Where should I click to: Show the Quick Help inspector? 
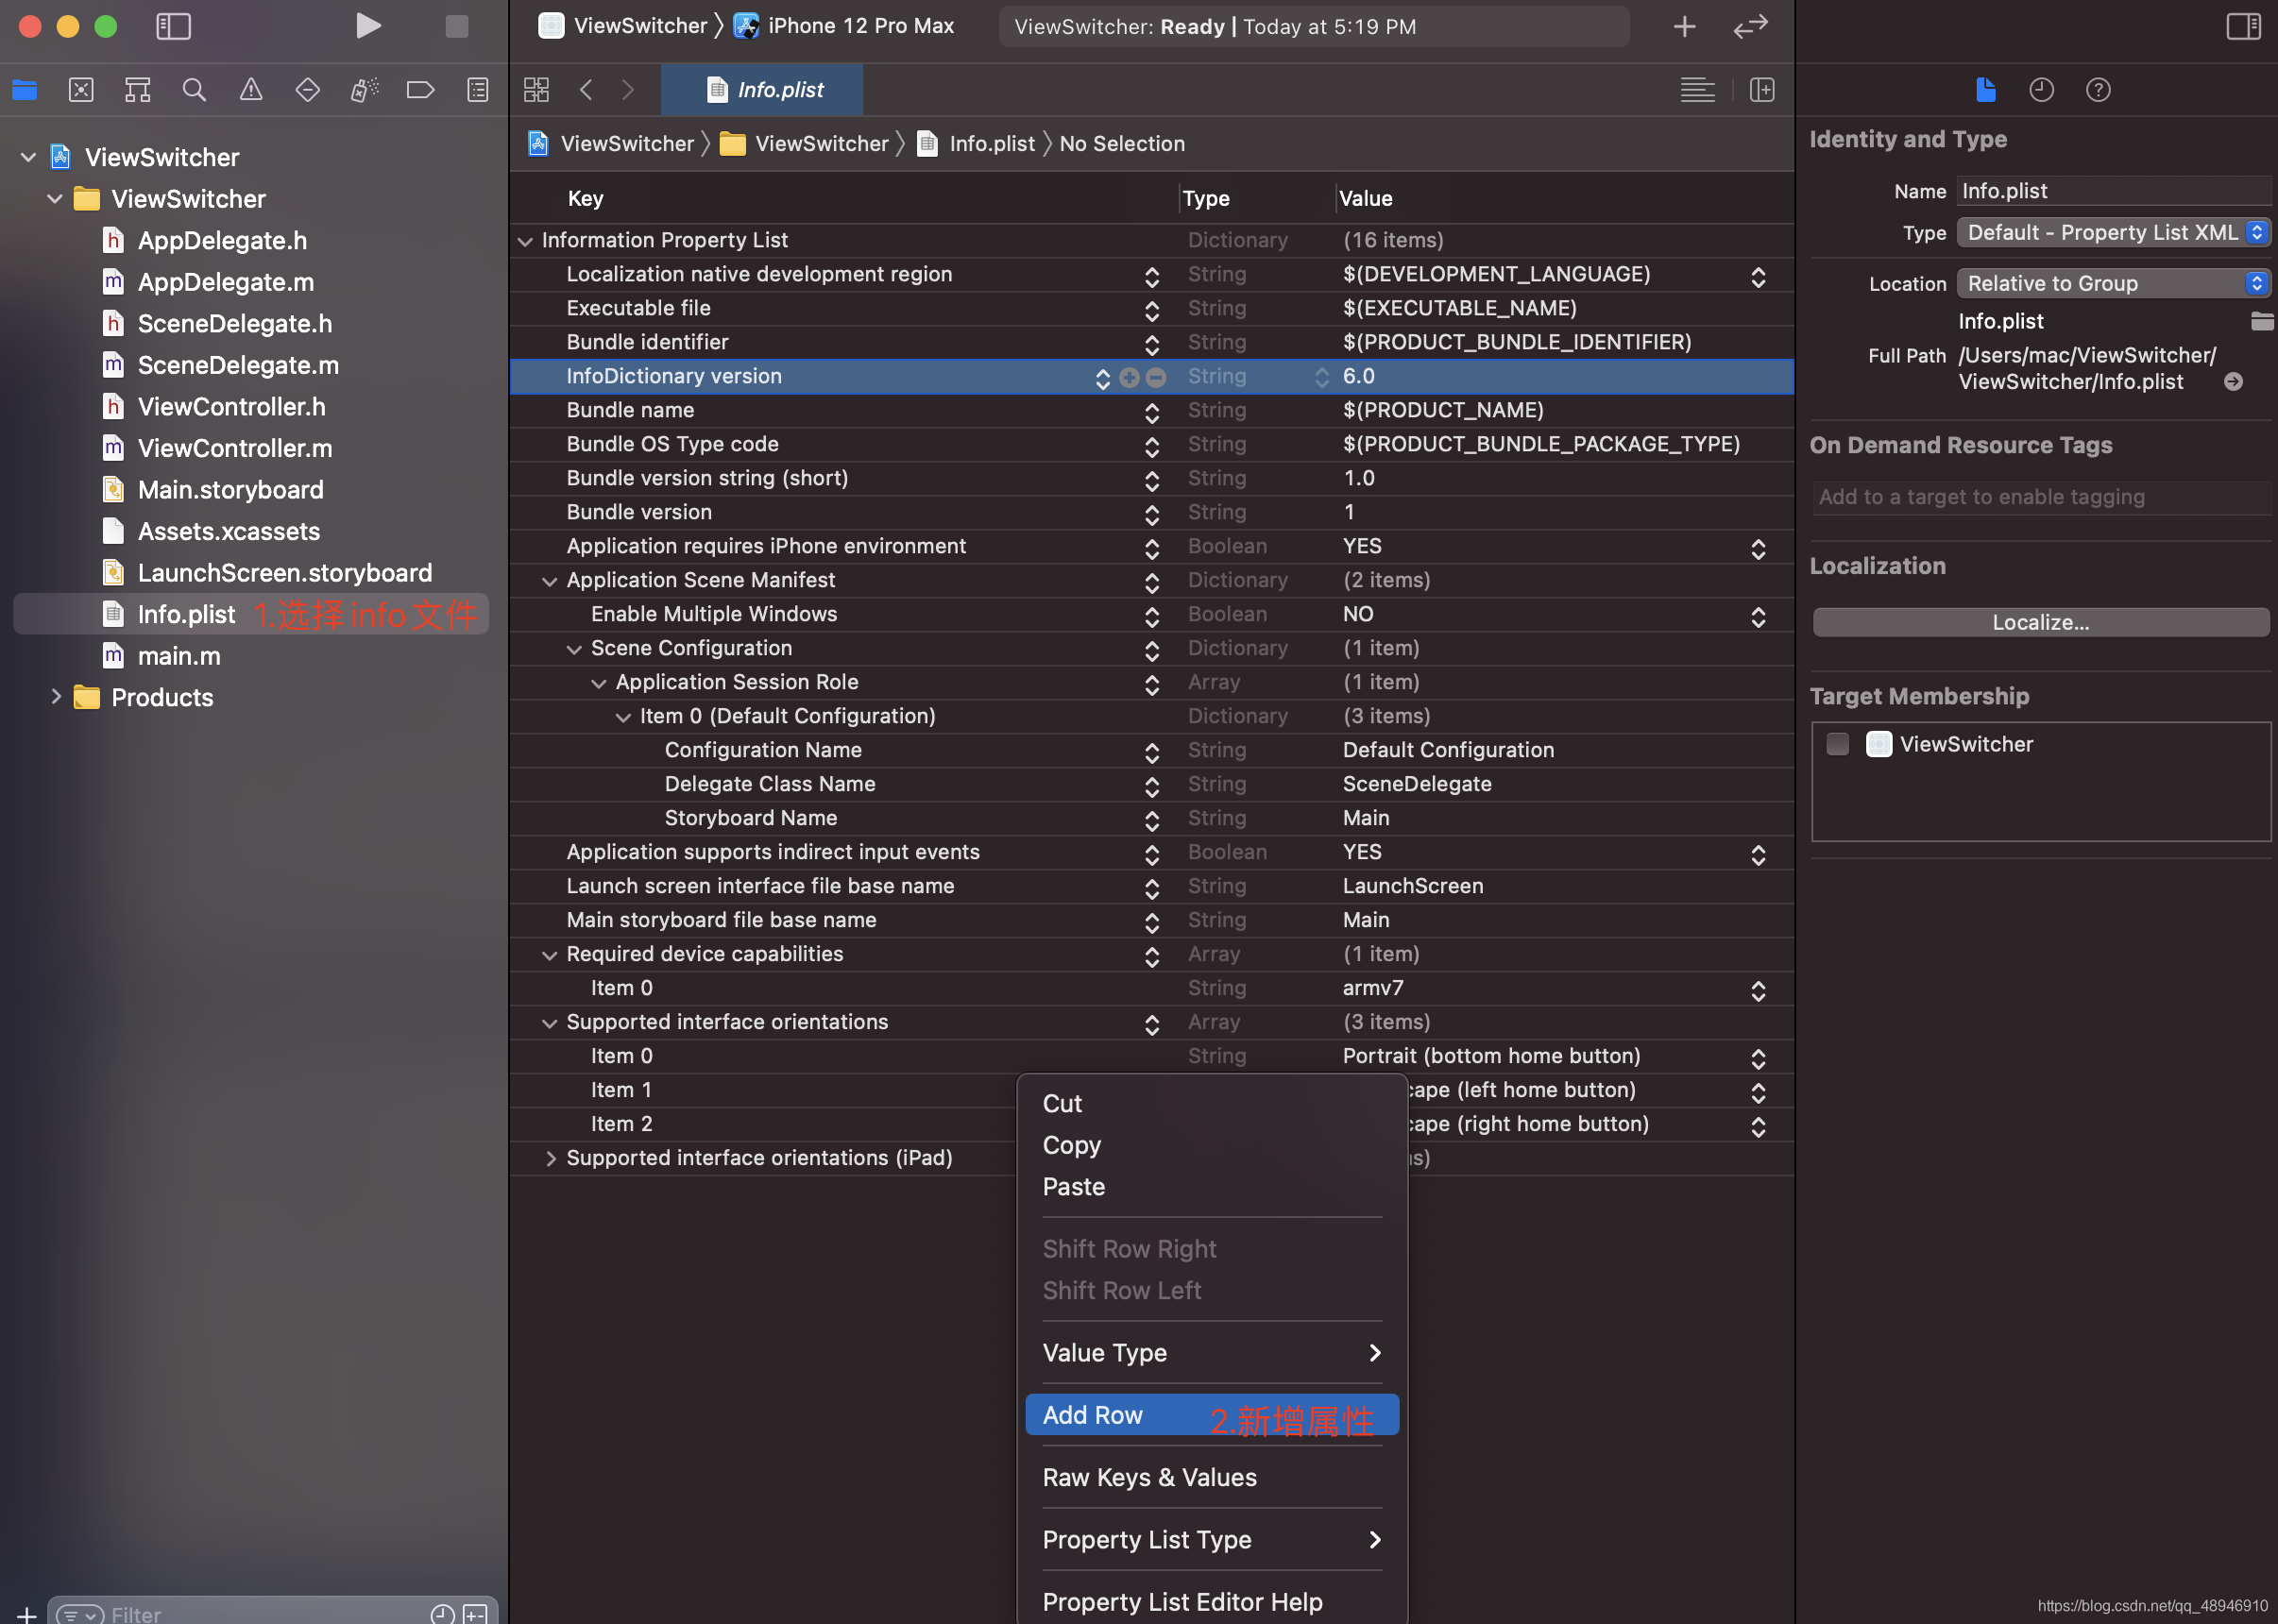tap(2098, 90)
